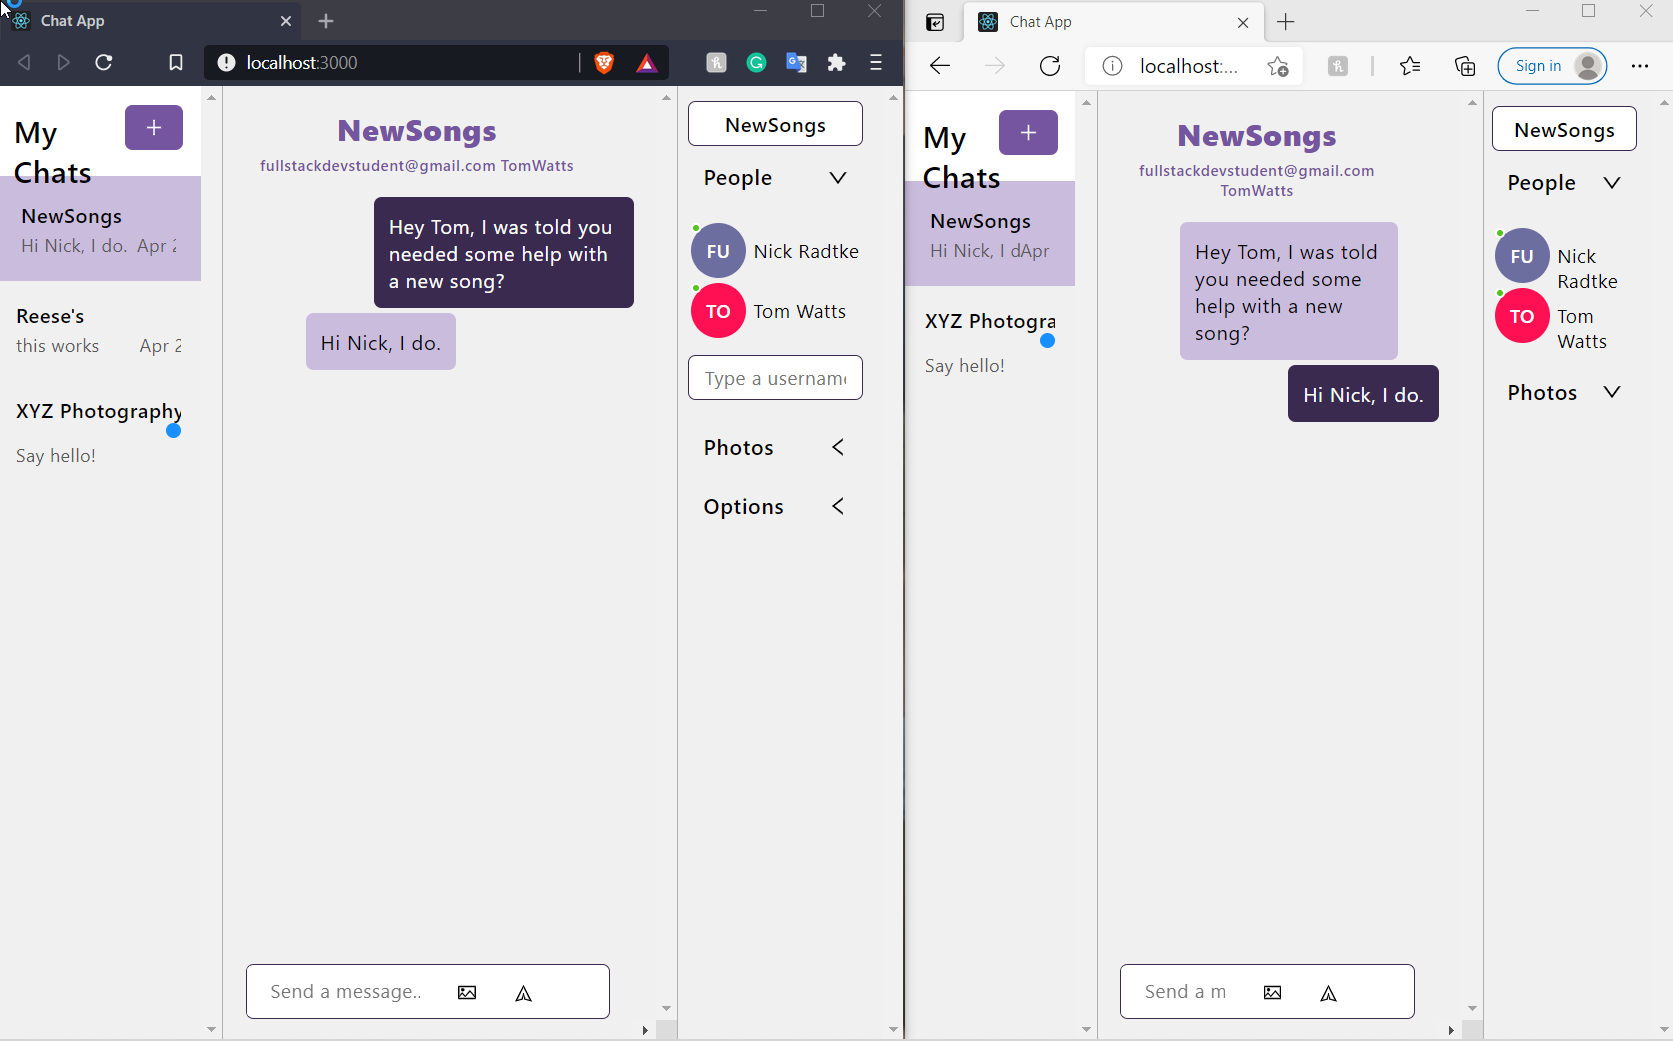The height and width of the screenshot is (1041, 1673).
Task: Close the Chat App tab in Brave
Action: pos(286,21)
